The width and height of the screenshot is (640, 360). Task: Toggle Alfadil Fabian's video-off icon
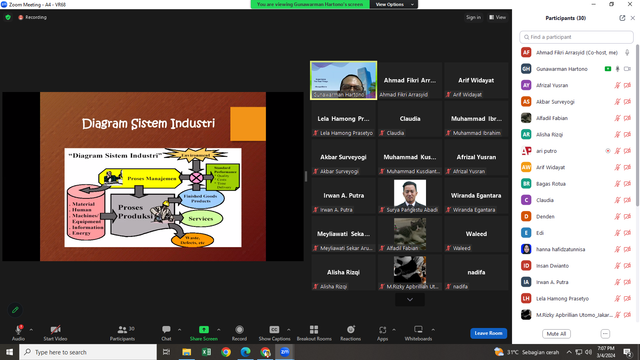click(627, 118)
